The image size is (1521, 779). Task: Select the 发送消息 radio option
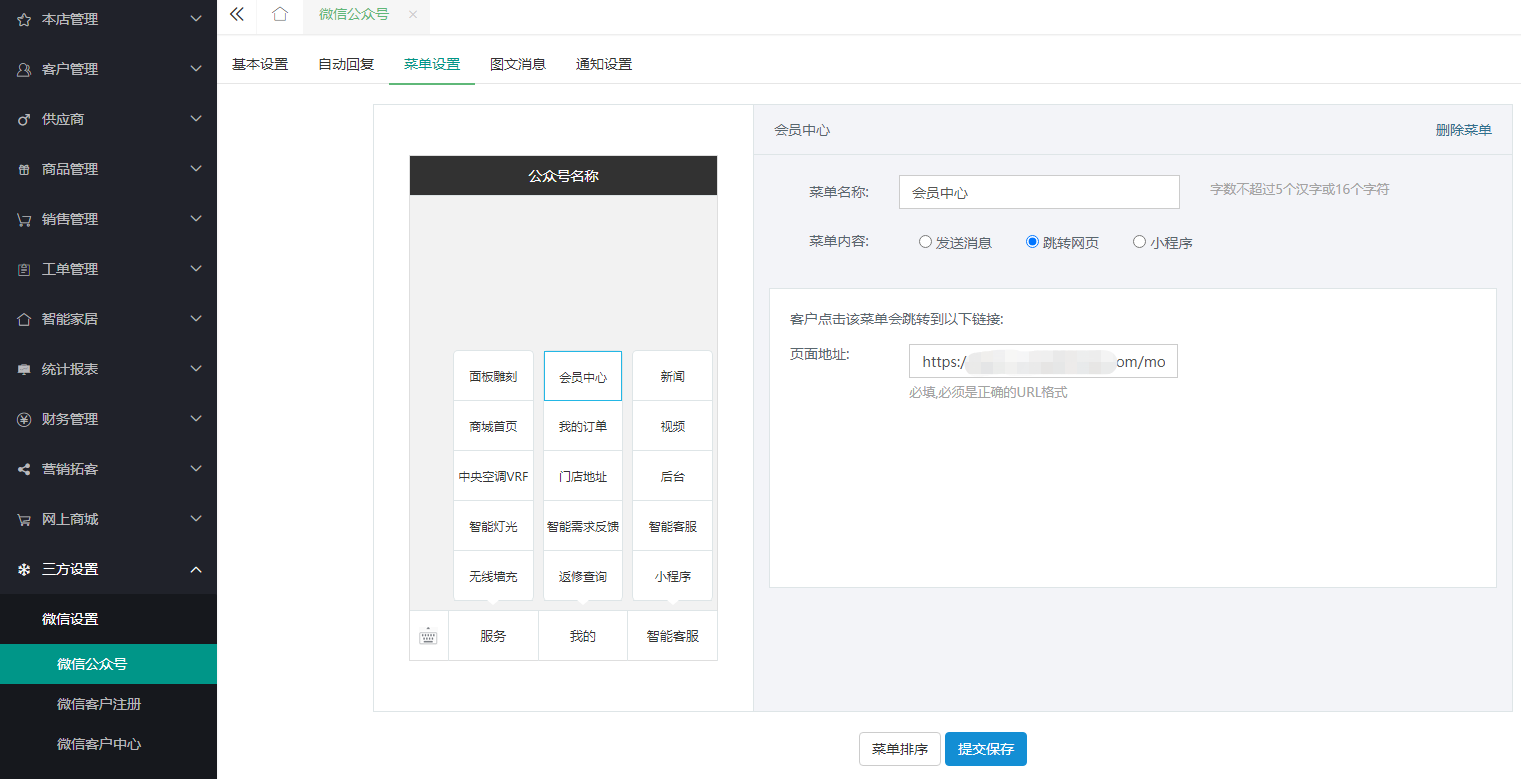tap(925, 242)
